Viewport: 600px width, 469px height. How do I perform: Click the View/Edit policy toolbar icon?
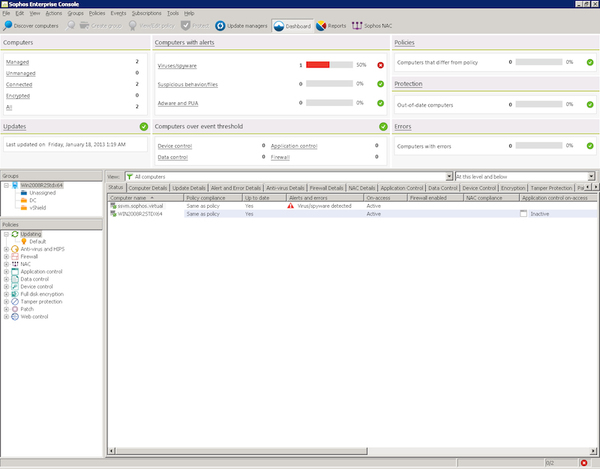click(x=132, y=26)
